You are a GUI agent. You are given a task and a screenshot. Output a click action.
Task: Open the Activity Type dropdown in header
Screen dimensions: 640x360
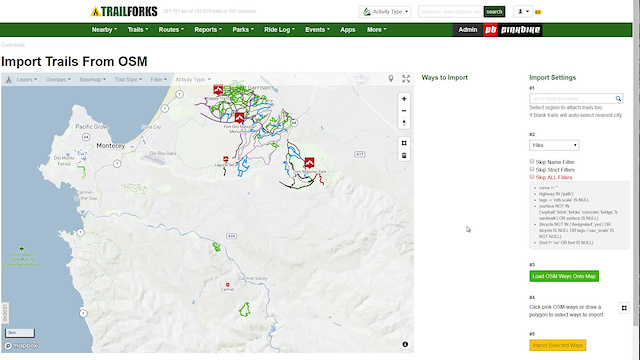pos(385,11)
